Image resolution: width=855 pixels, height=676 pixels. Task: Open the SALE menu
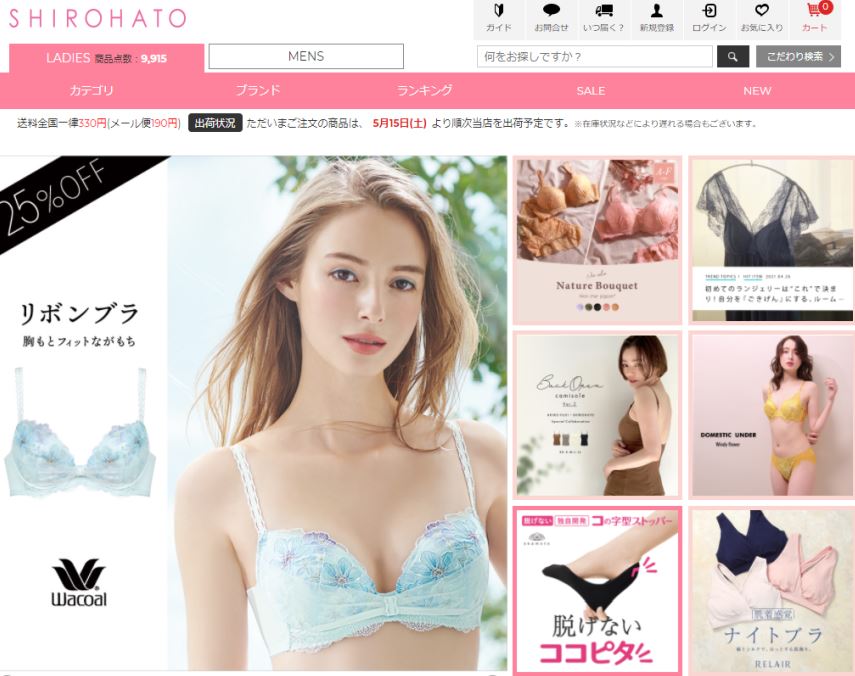tap(591, 91)
